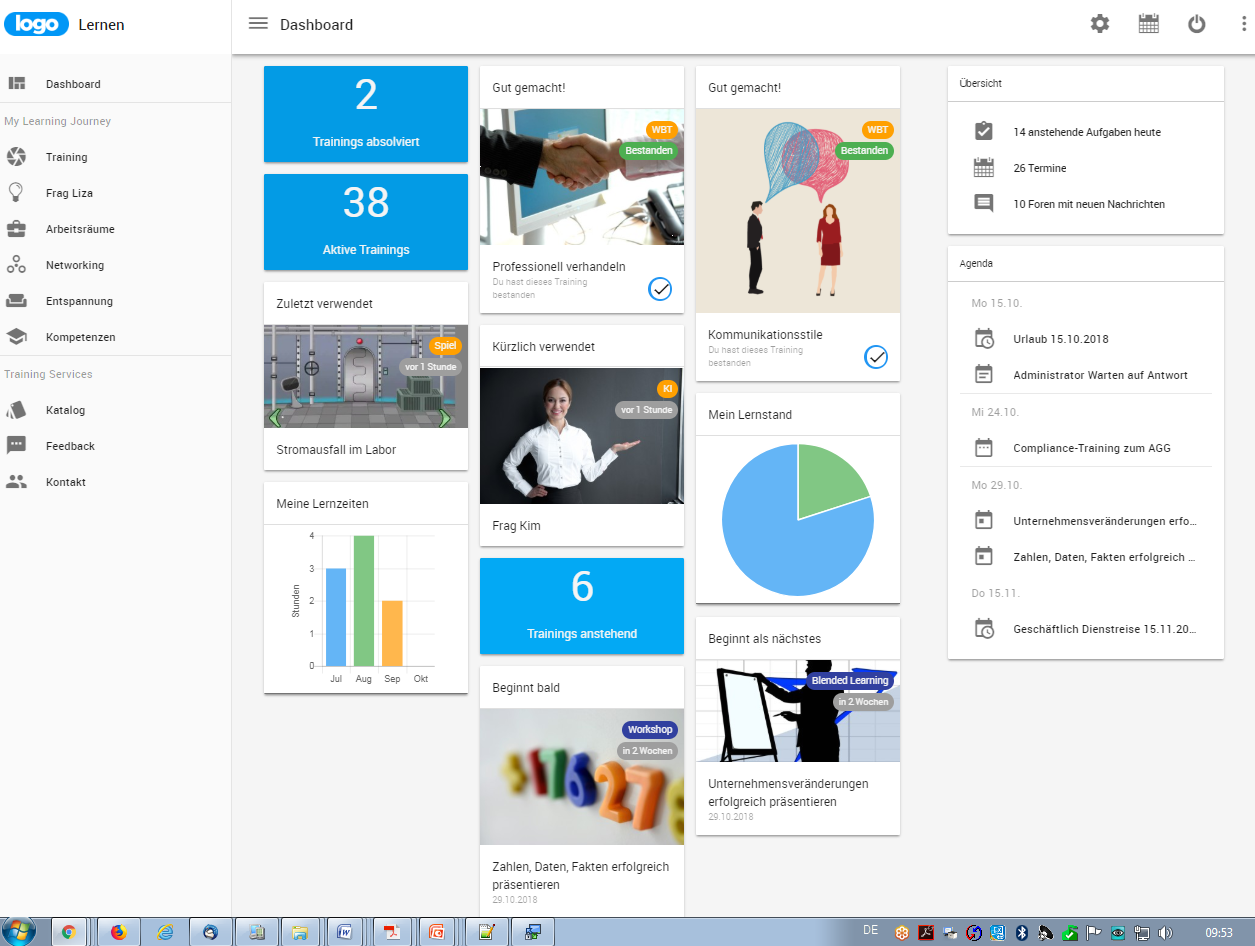This screenshot has height=946, width=1255.
Task: Open the Frag Kim thumbnail image
Action: pos(582,436)
